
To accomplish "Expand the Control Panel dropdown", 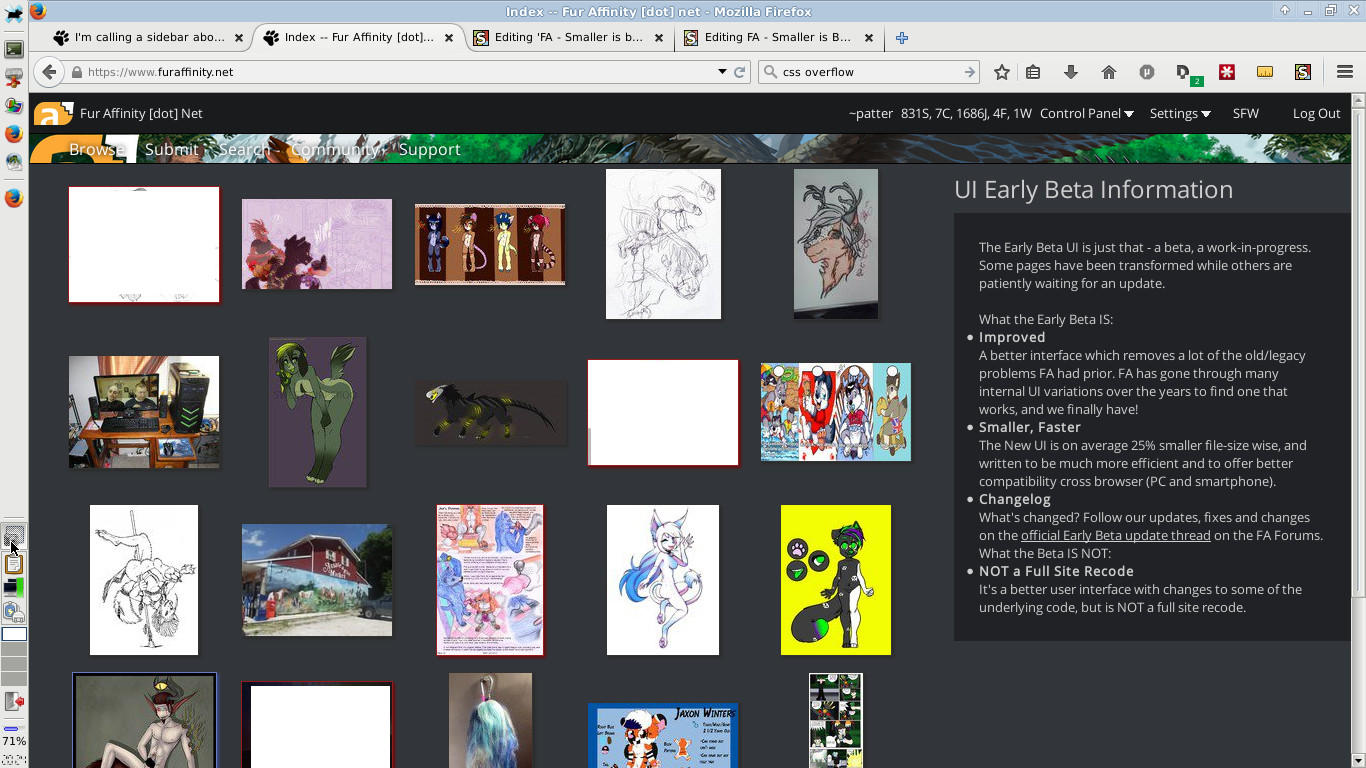I will click(x=1086, y=114).
